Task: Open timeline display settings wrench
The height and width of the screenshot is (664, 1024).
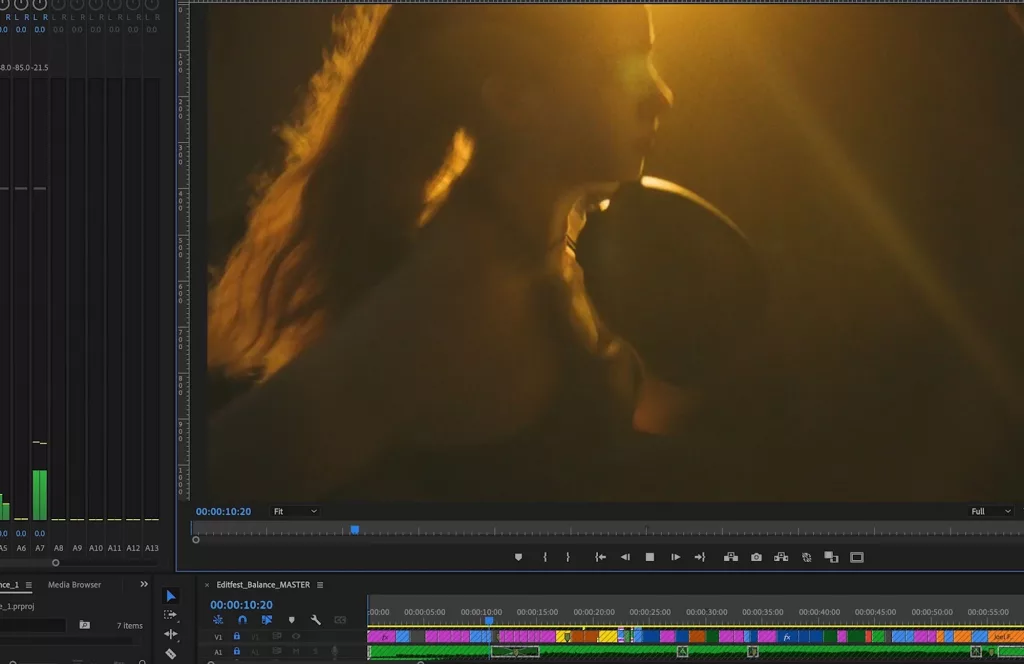Action: coord(316,620)
